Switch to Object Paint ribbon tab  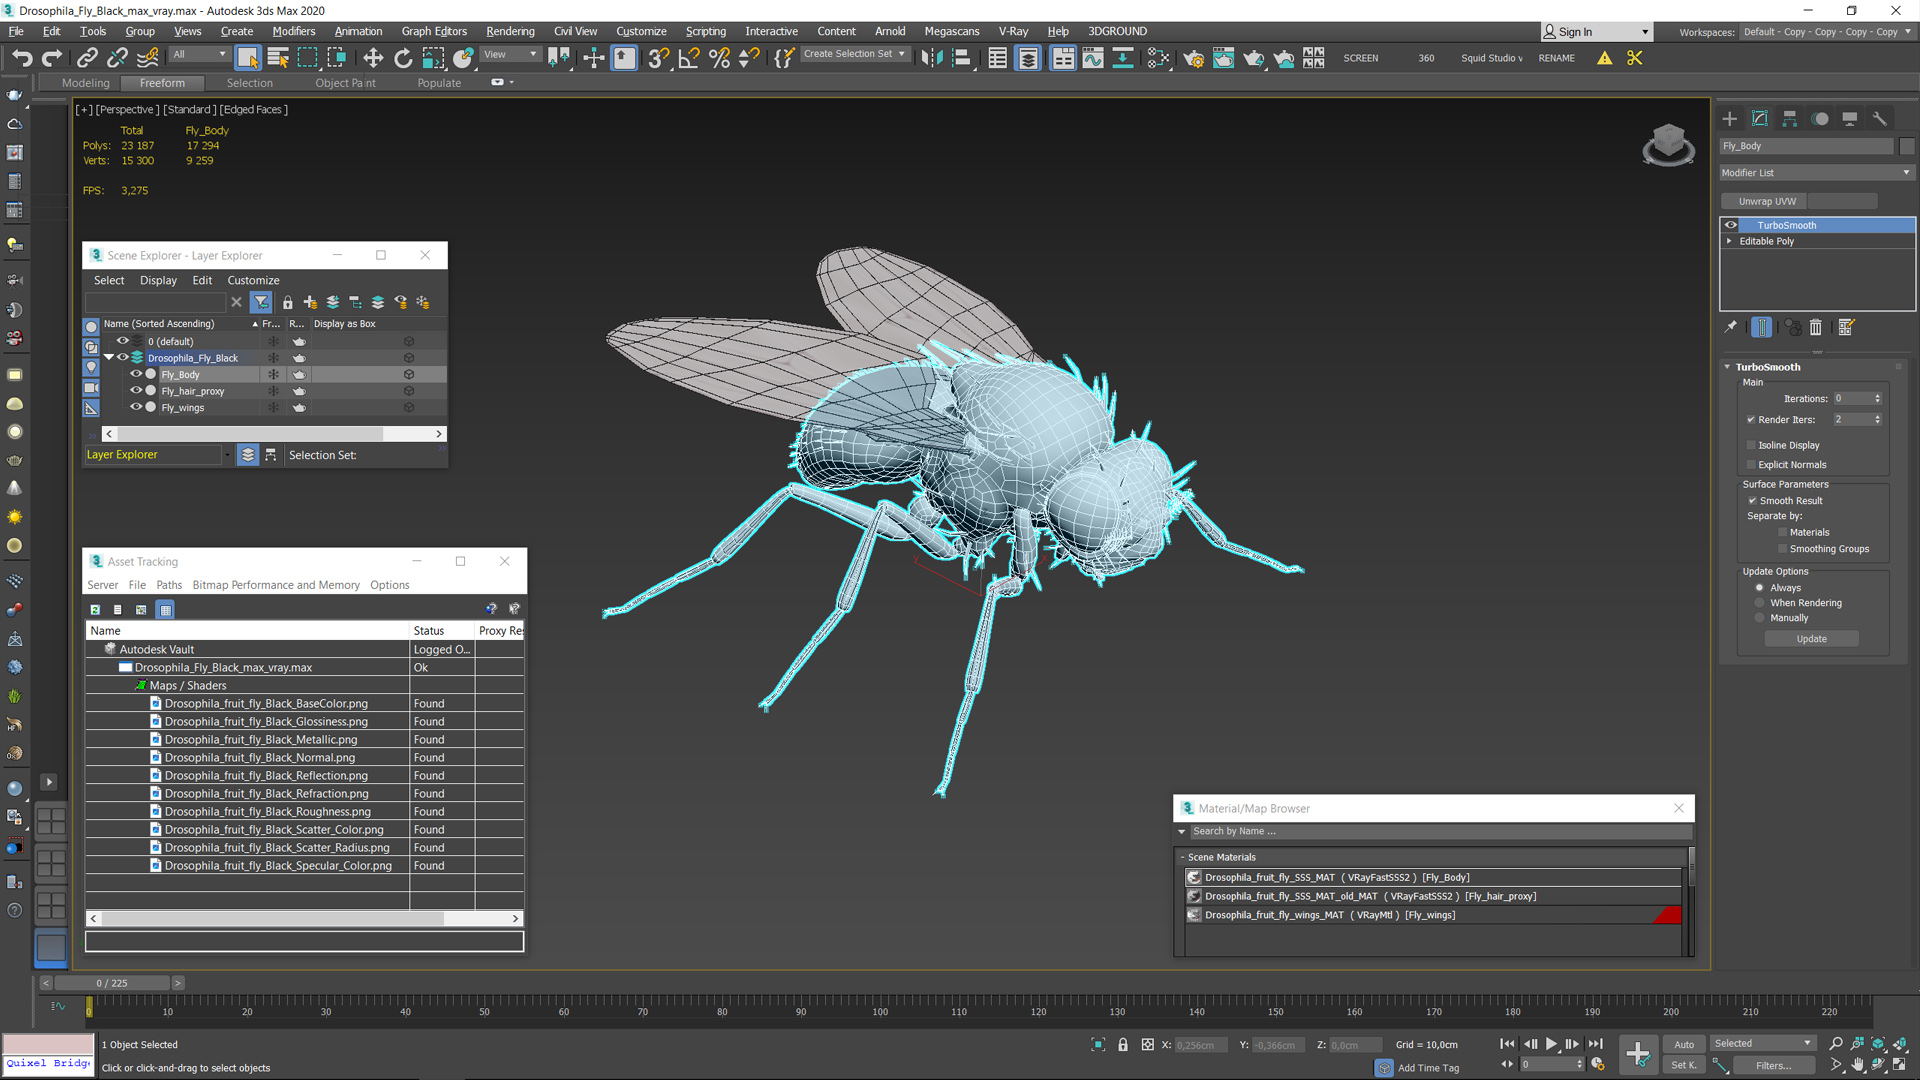pyautogui.click(x=345, y=83)
